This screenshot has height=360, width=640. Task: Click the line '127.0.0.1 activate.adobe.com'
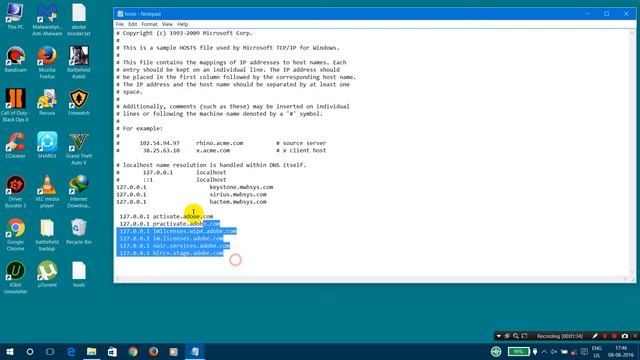(166, 216)
